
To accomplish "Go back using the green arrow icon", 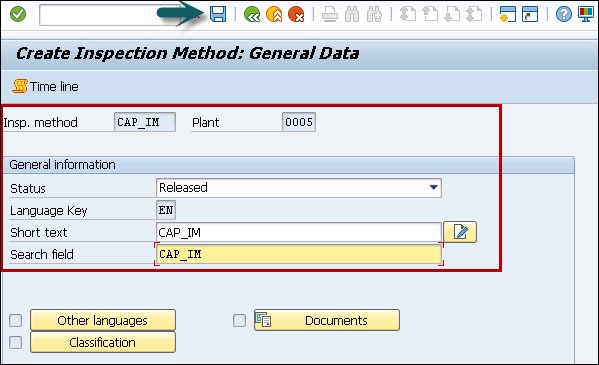I will (252, 15).
